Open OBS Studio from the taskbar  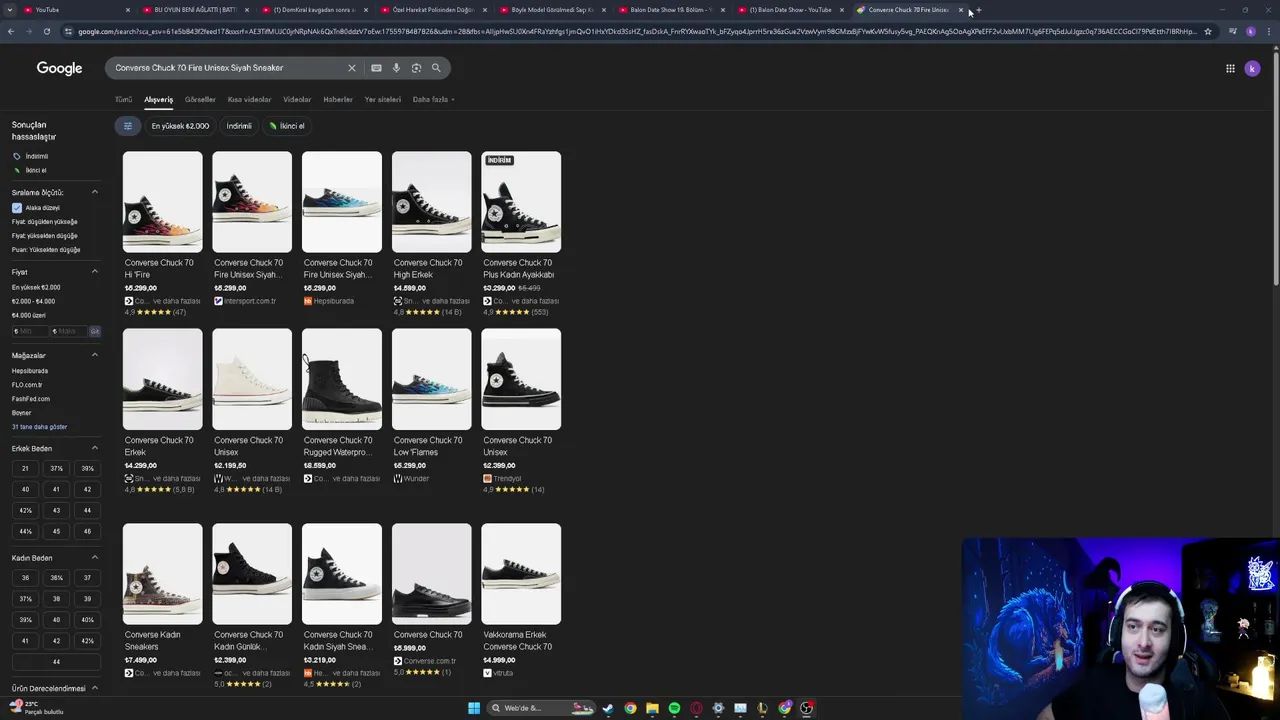pos(806,708)
